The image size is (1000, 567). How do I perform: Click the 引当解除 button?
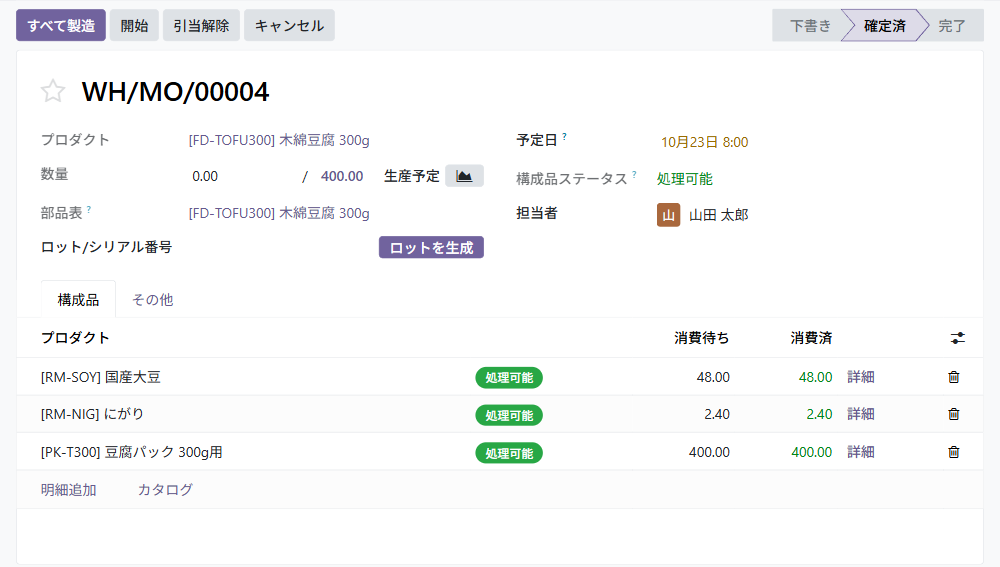[x=201, y=26]
